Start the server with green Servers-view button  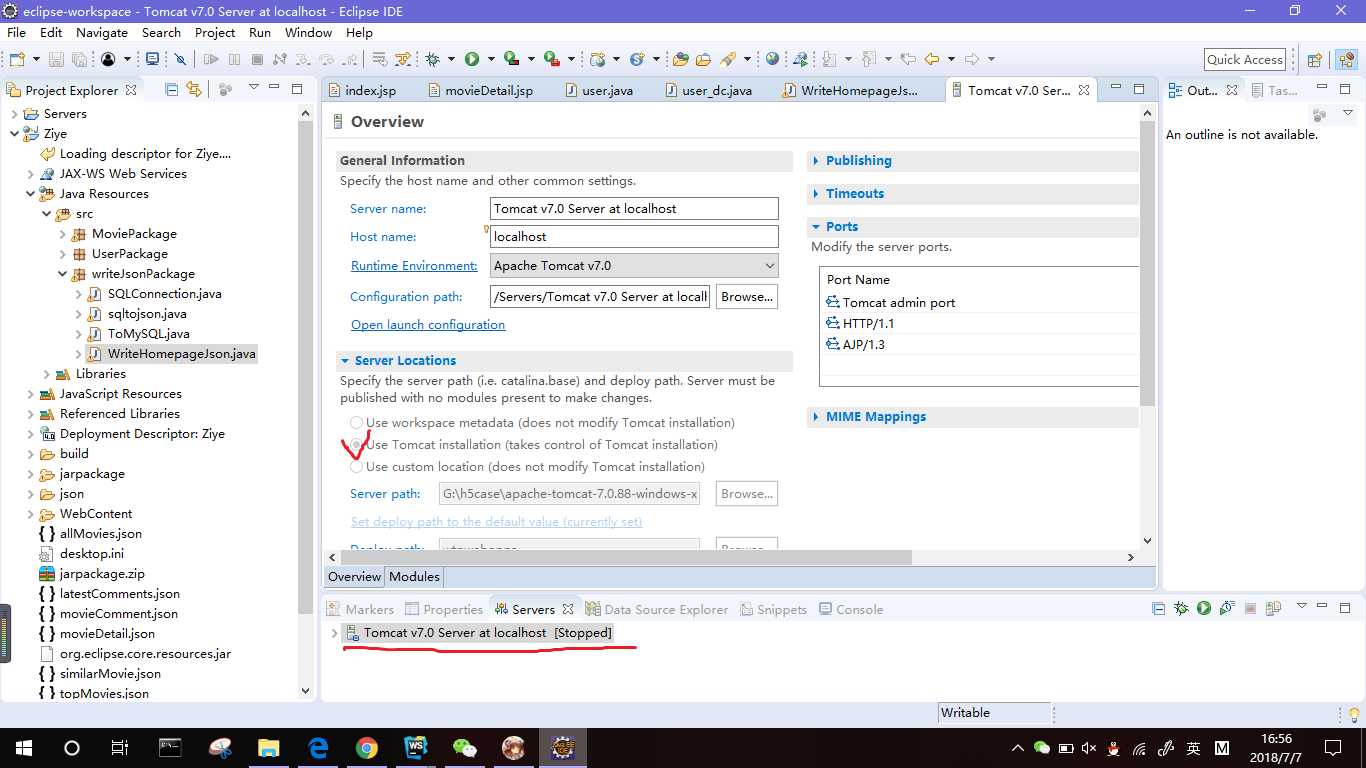[x=1204, y=608]
